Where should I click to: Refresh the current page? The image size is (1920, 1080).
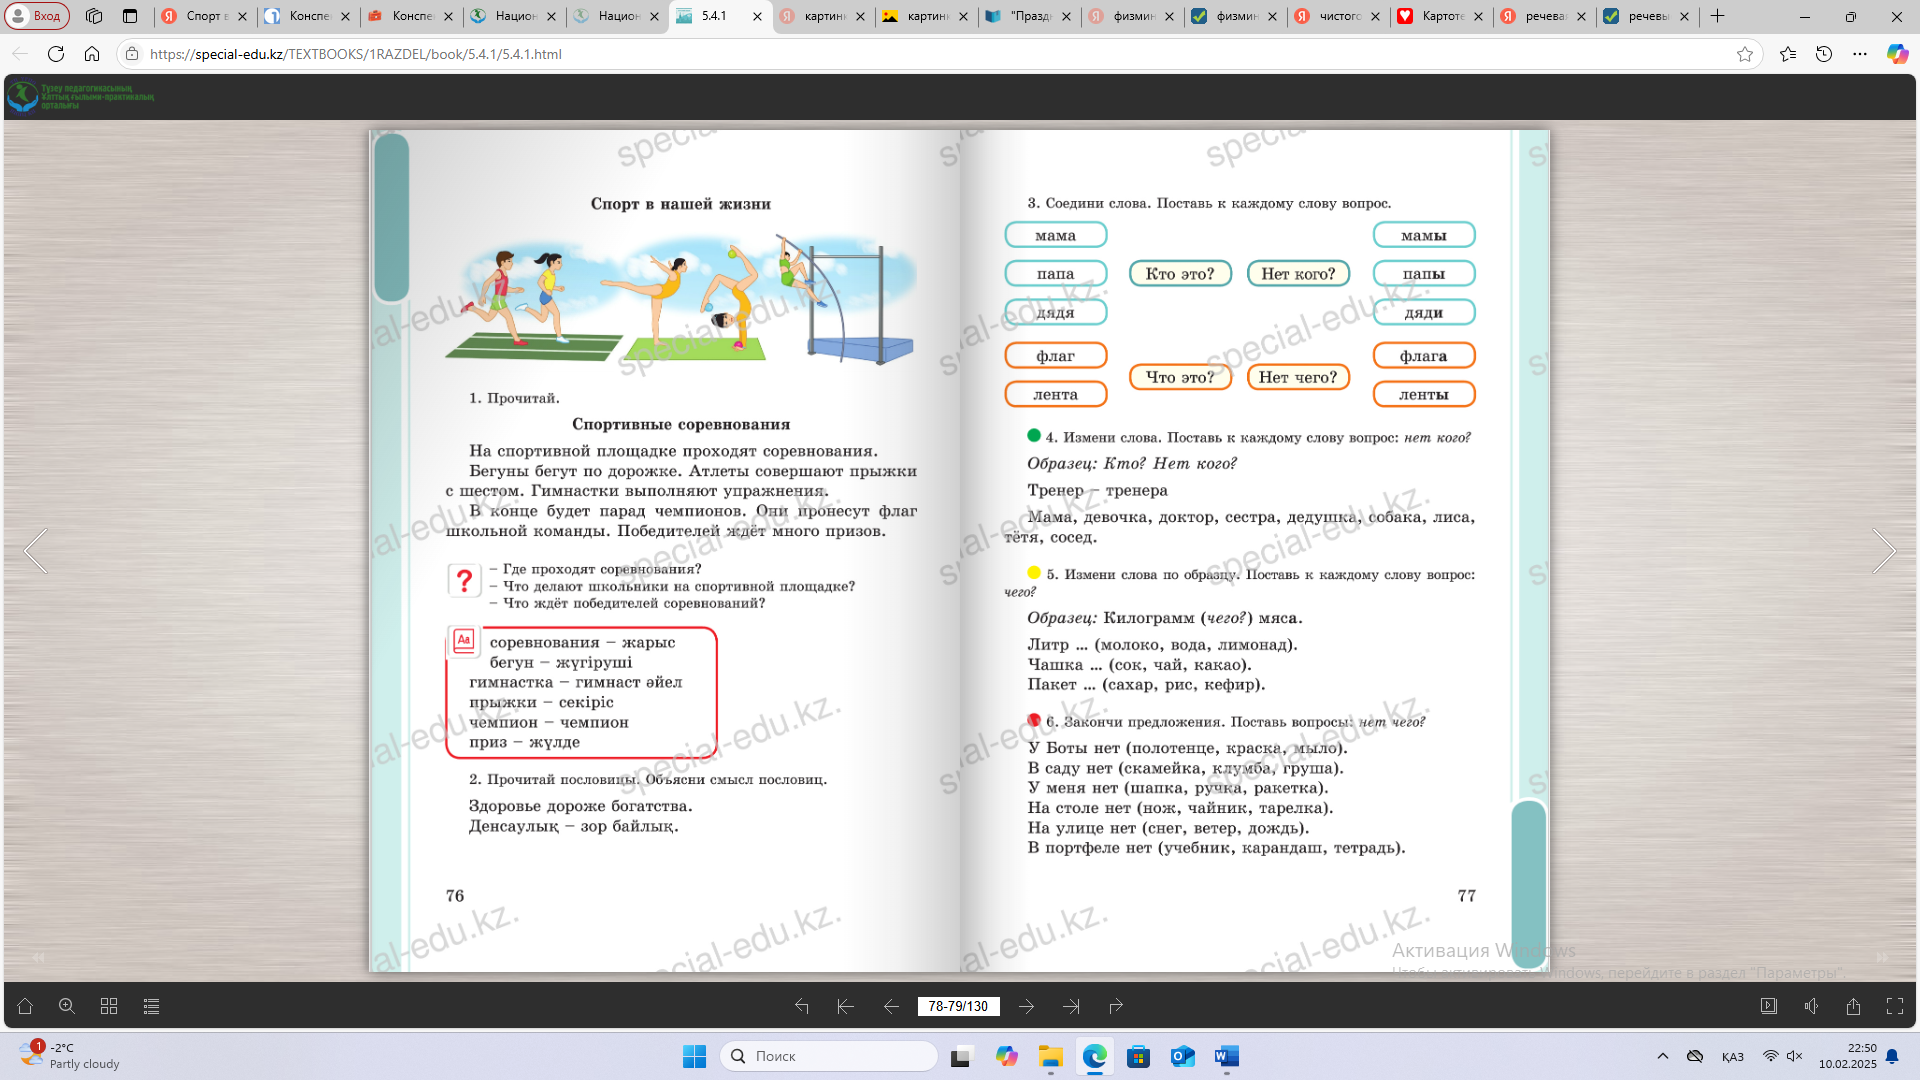click(x=56, y=54)
